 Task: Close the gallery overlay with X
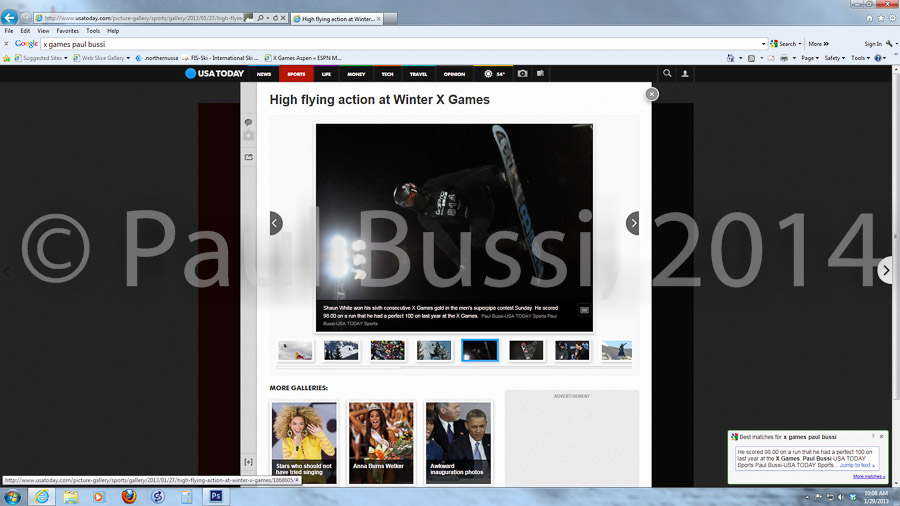coord(651,94)
